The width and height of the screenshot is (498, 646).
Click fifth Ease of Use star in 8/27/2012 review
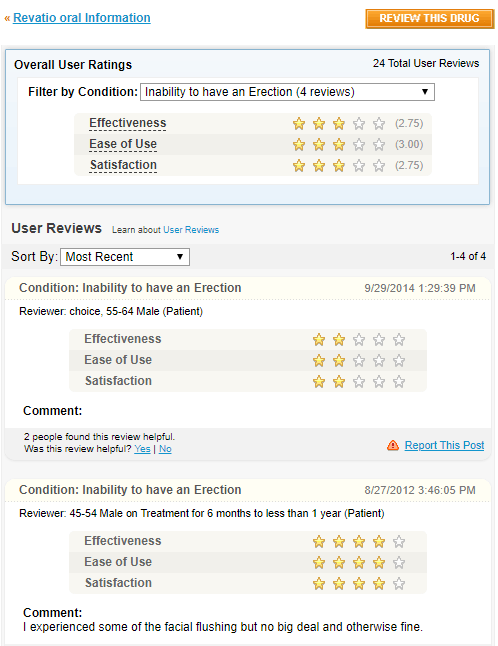pos(399,563)
